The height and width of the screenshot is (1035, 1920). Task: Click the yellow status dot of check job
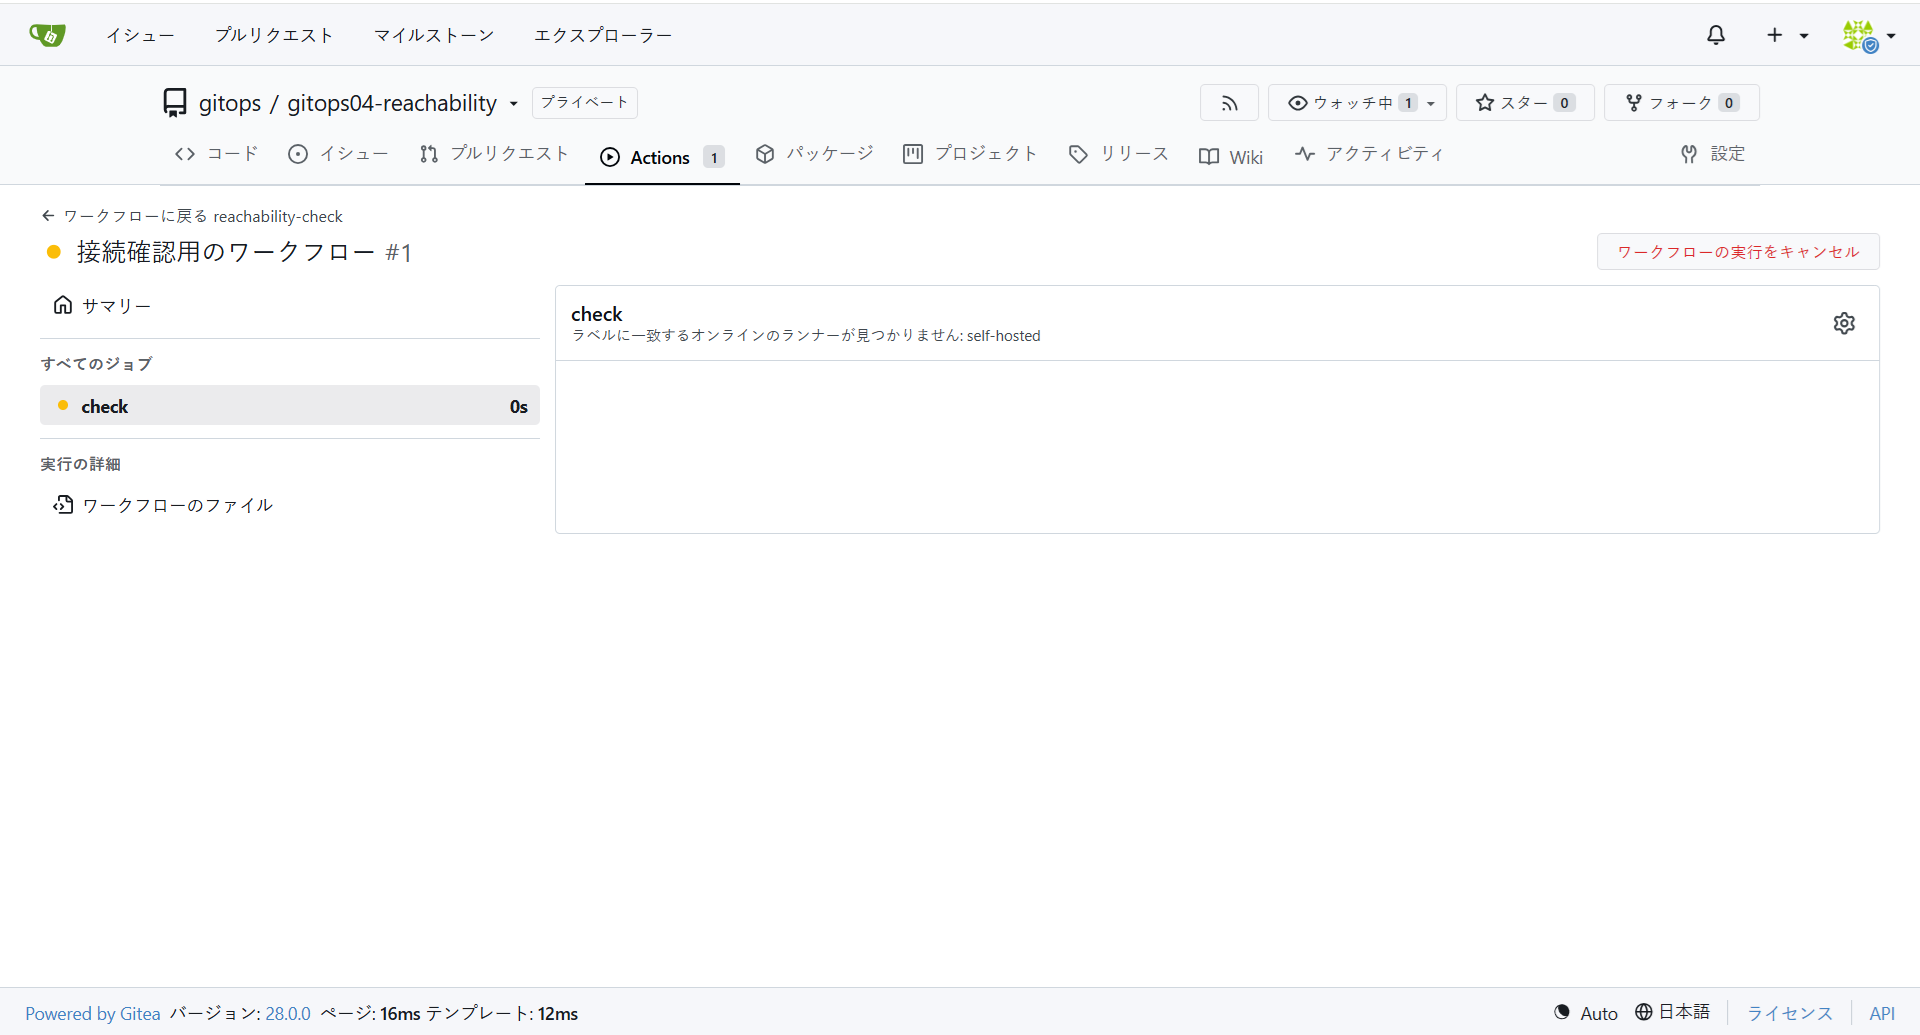63,405
